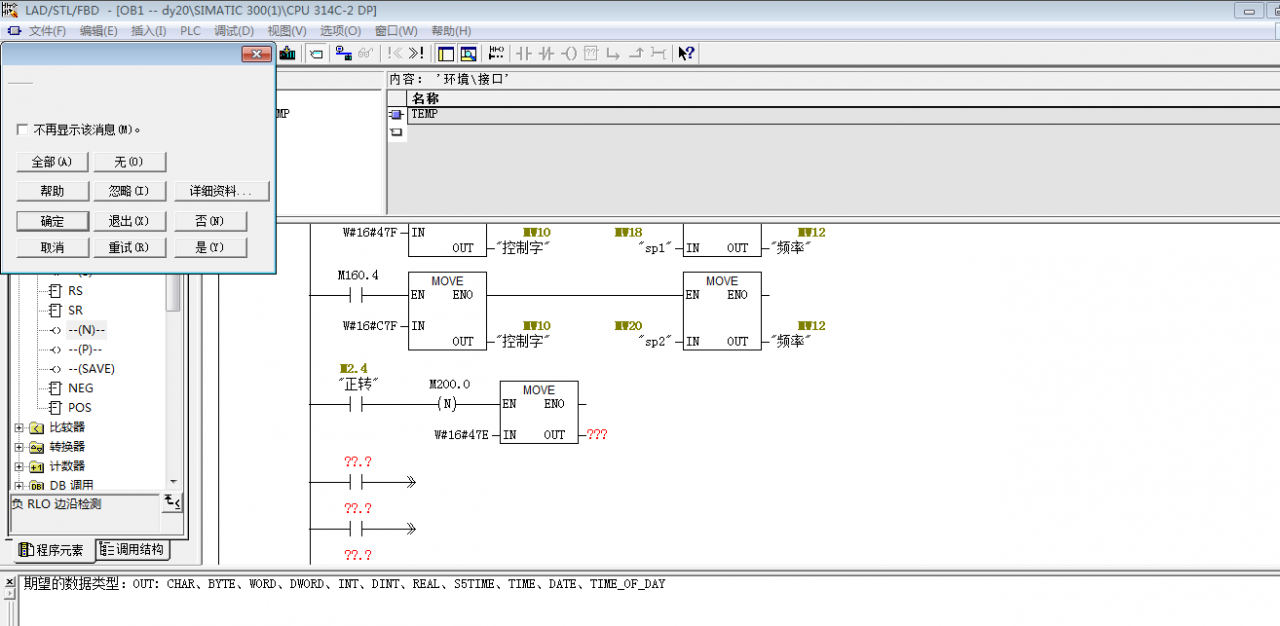Expand the 计数器 folder
Image resolution: width=1280 pixels, height=626 pixels.
[20, 466]
